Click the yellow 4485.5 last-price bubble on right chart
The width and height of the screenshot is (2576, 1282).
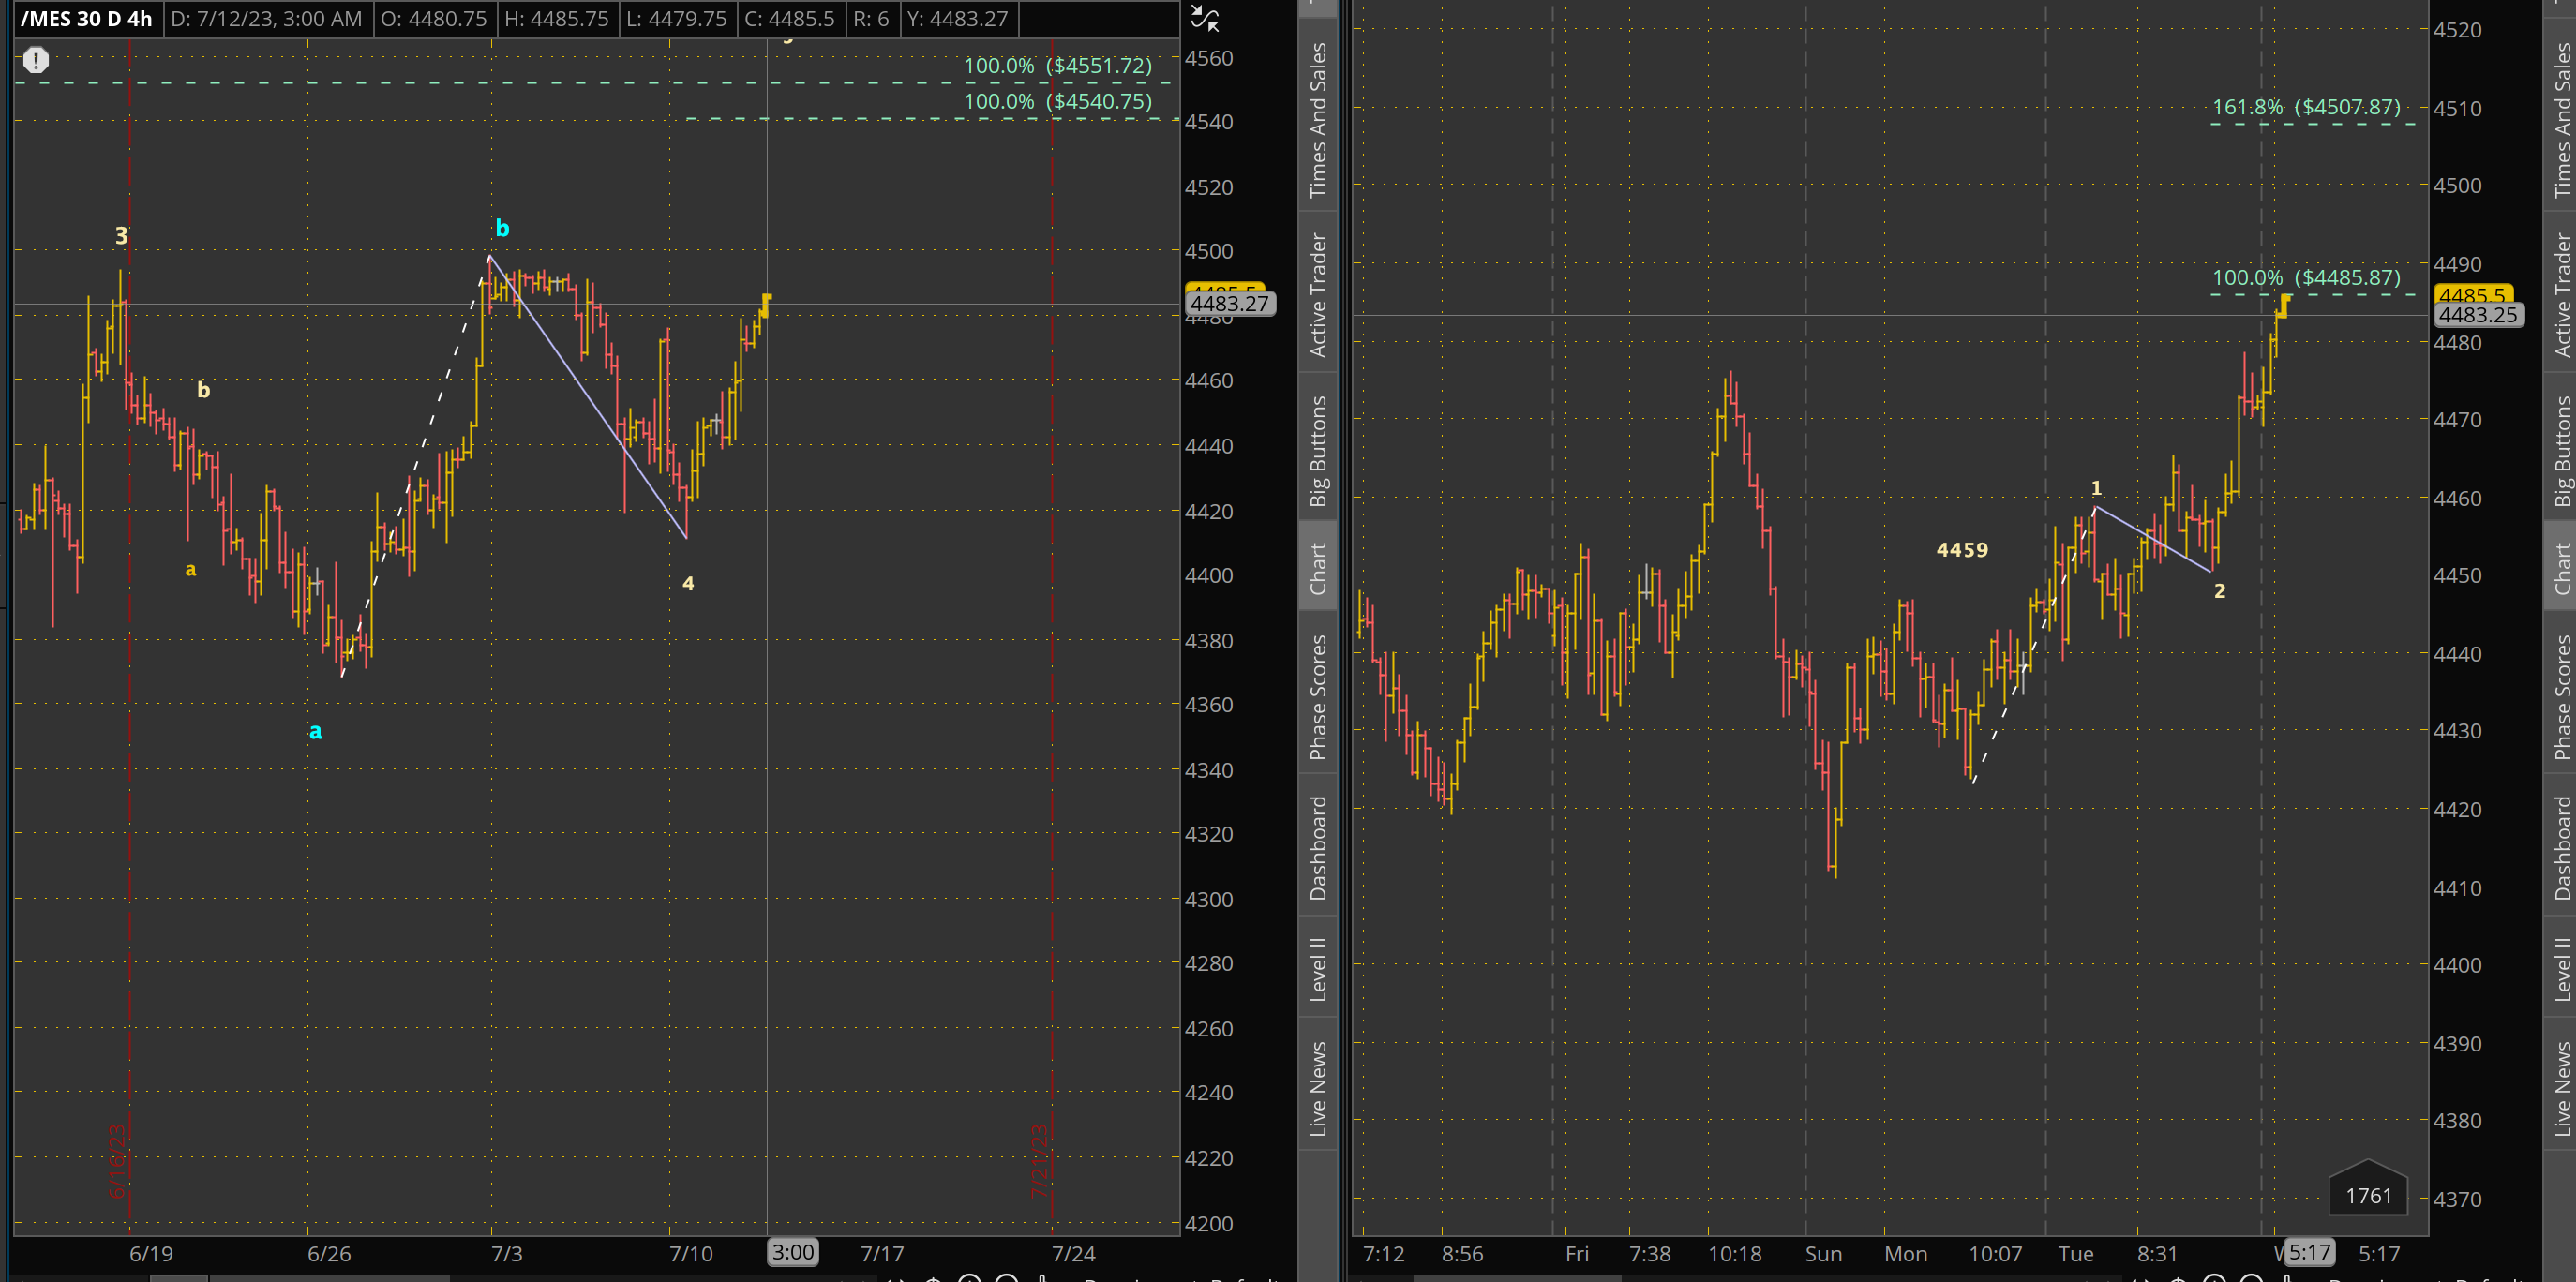click(x=2472, y=294)
